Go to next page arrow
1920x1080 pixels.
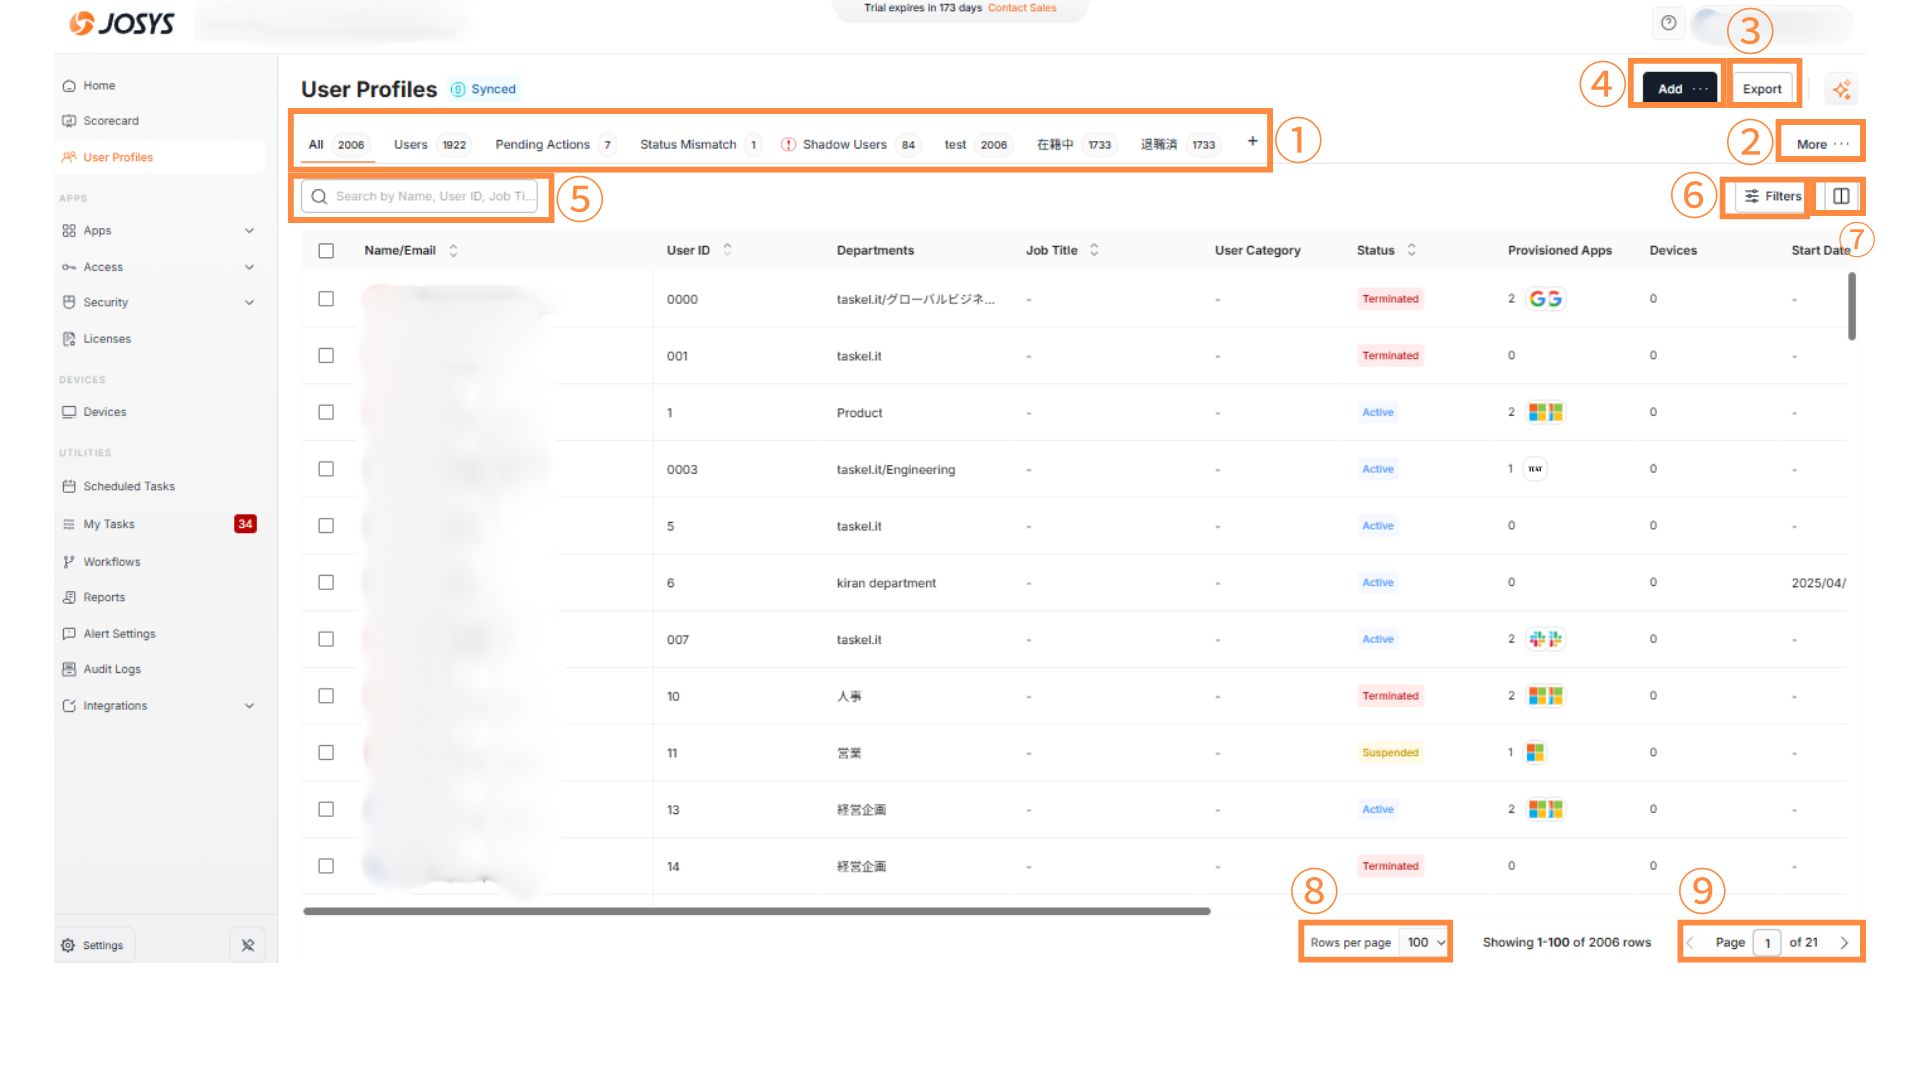1844,942
